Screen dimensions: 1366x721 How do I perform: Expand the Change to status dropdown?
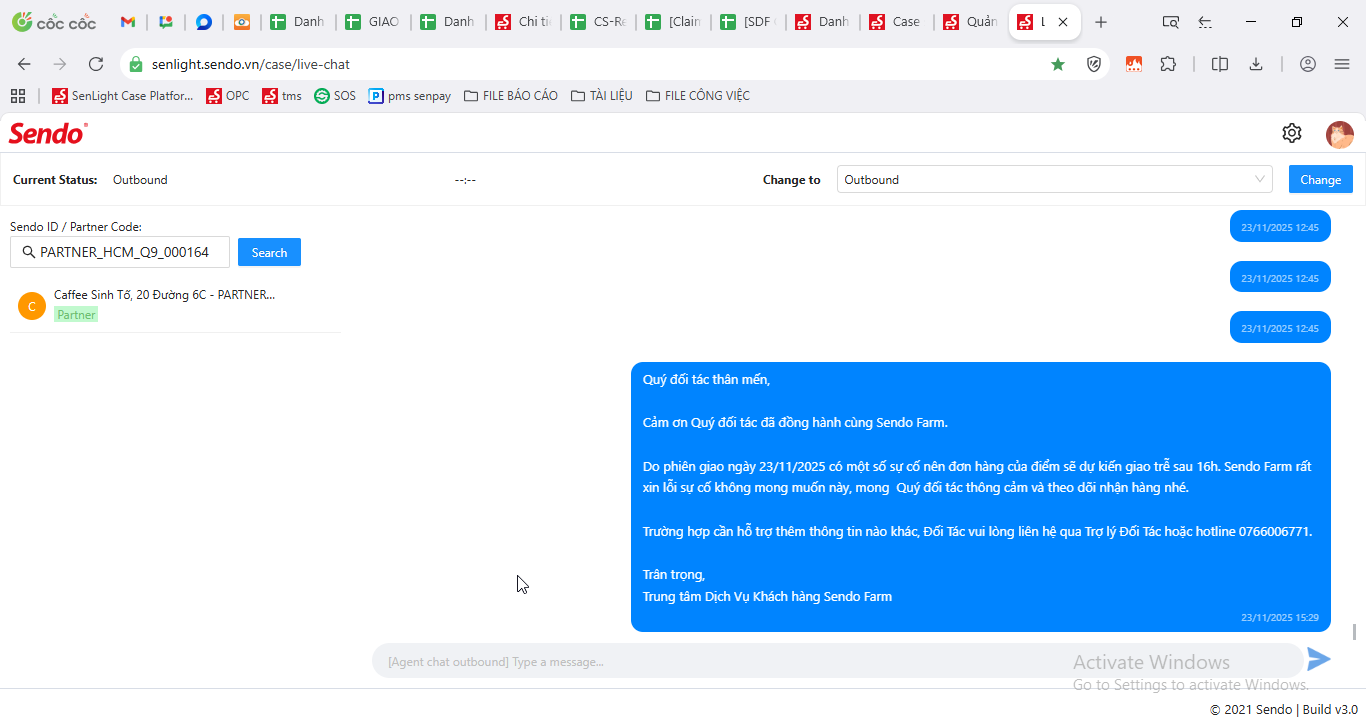coord(1054,179)
